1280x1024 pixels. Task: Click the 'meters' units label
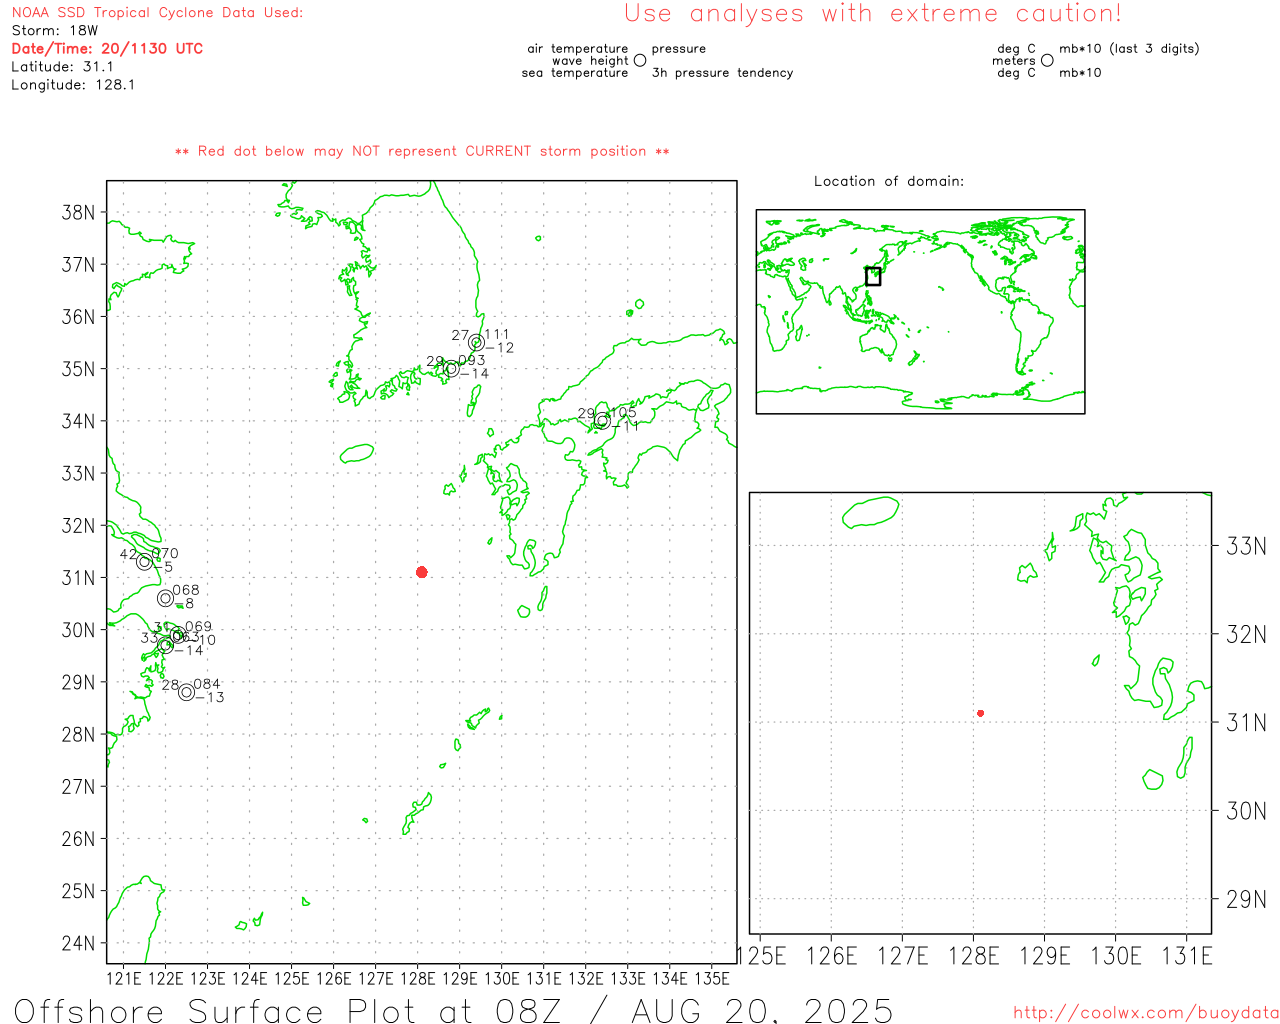pos(1014,61)
